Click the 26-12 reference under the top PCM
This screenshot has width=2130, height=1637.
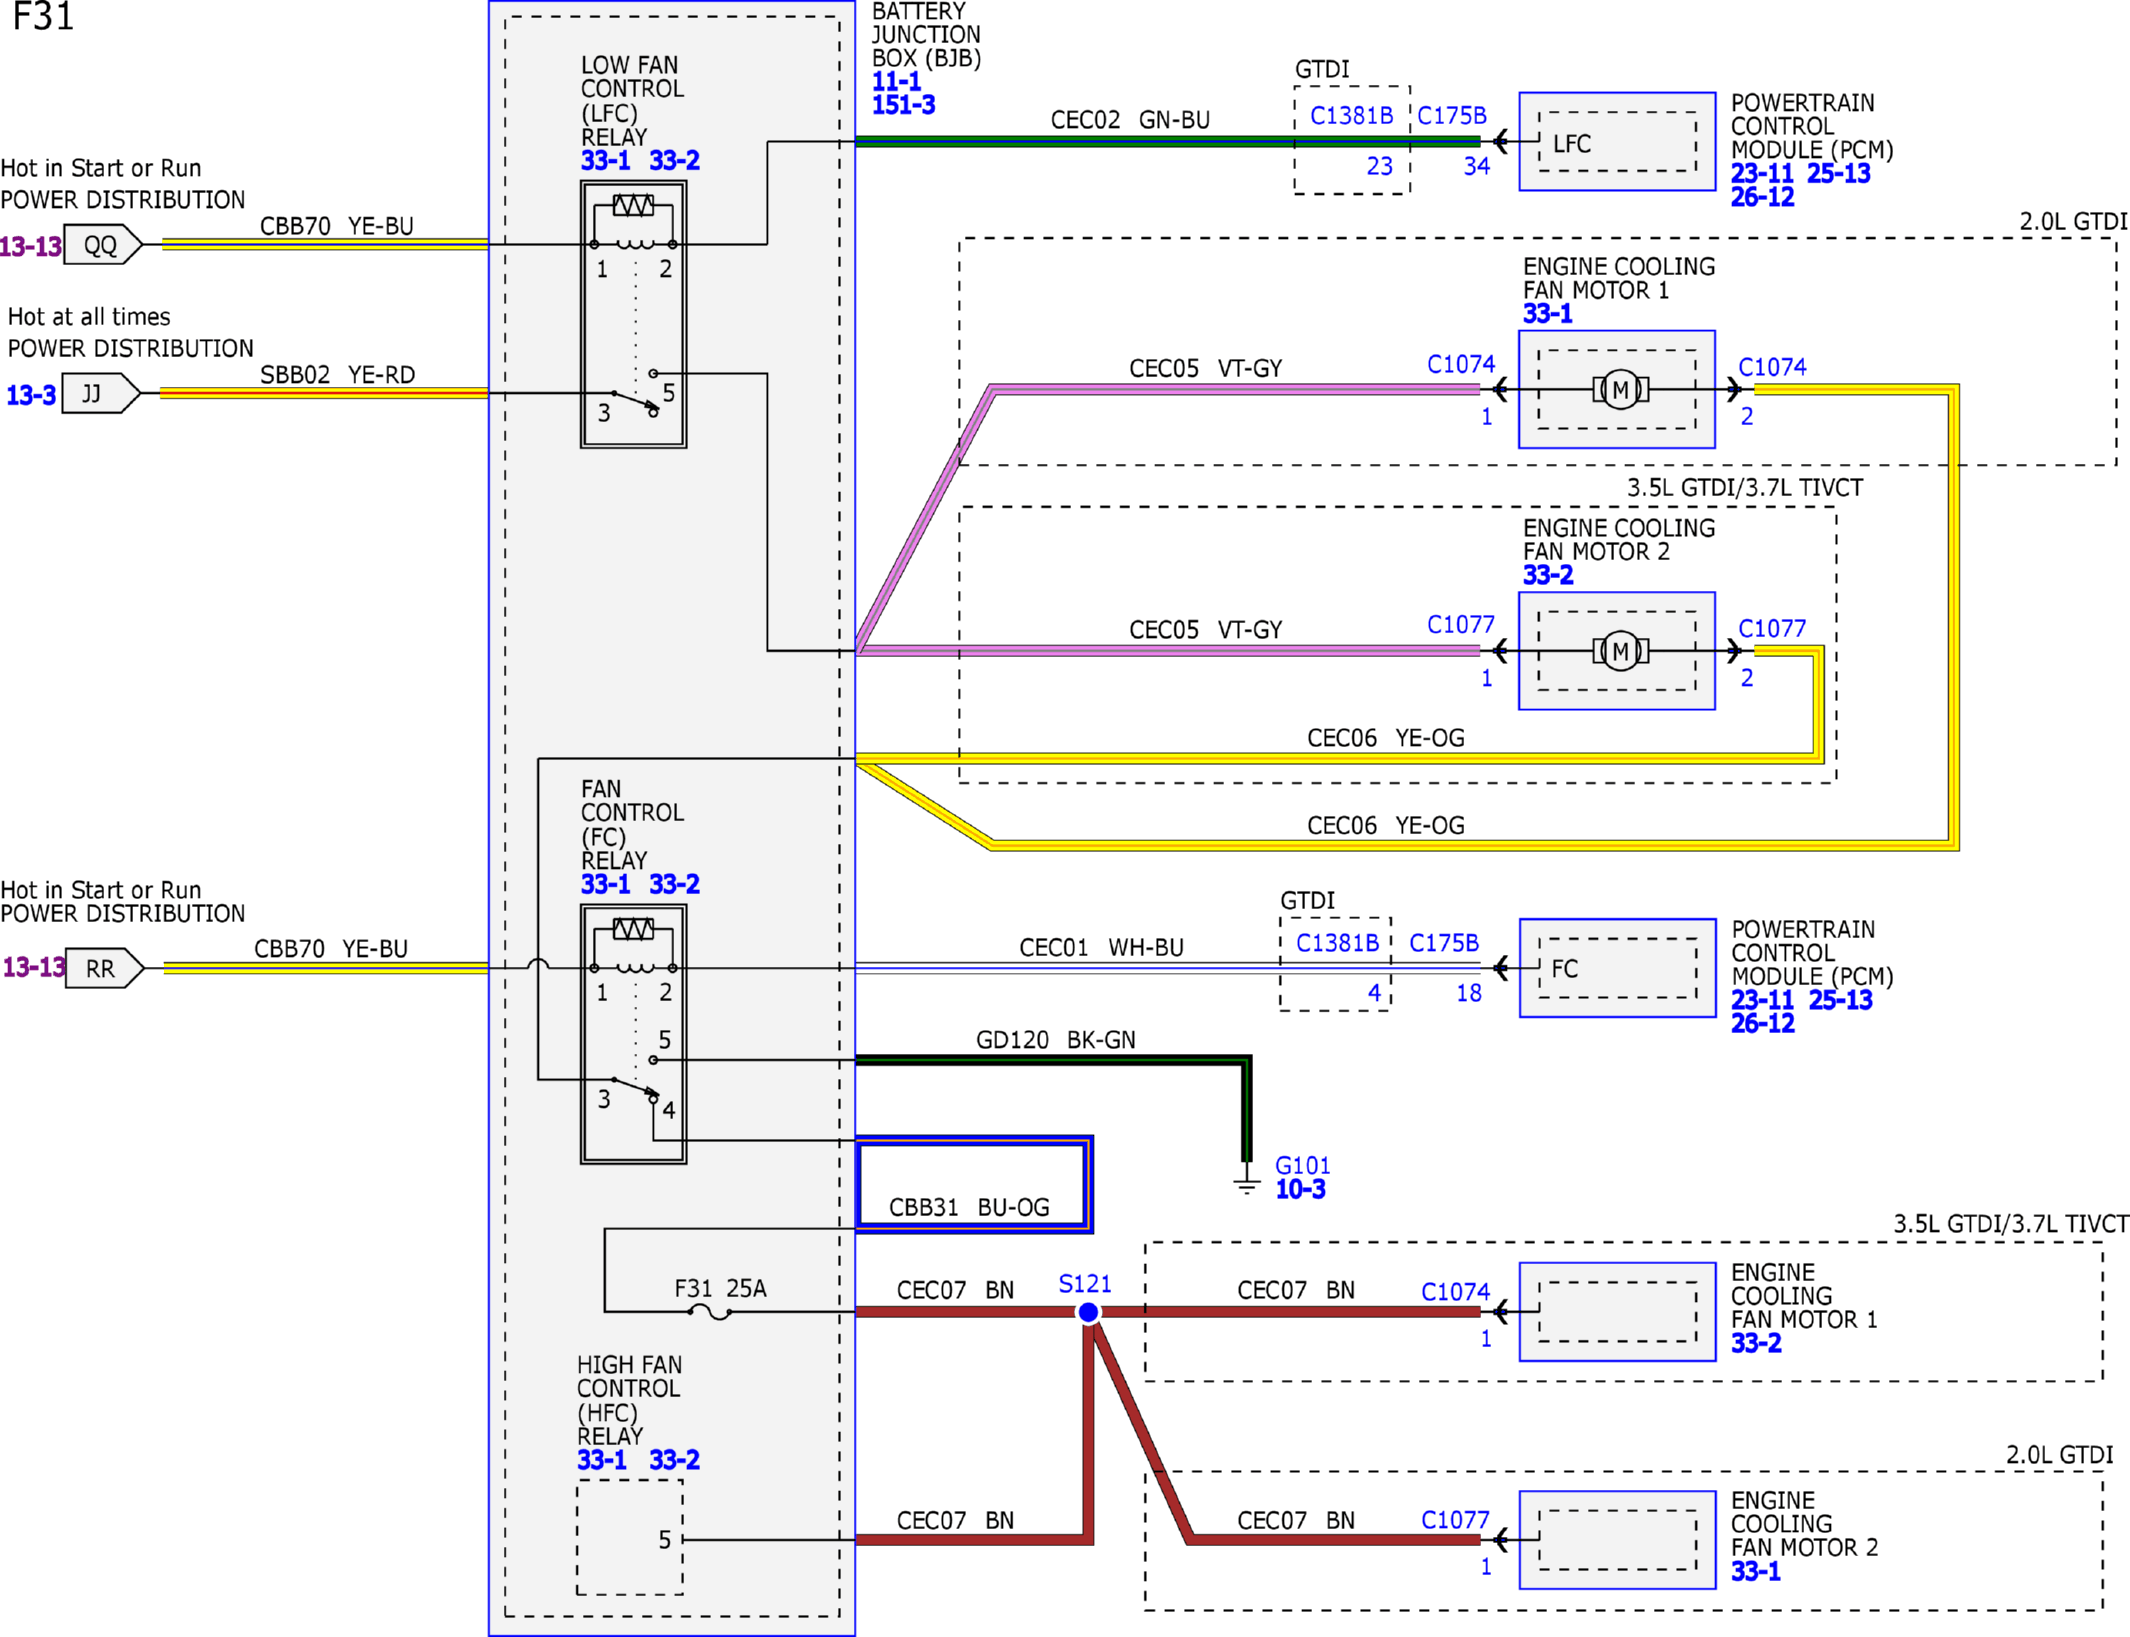[x=1762, y=198]
